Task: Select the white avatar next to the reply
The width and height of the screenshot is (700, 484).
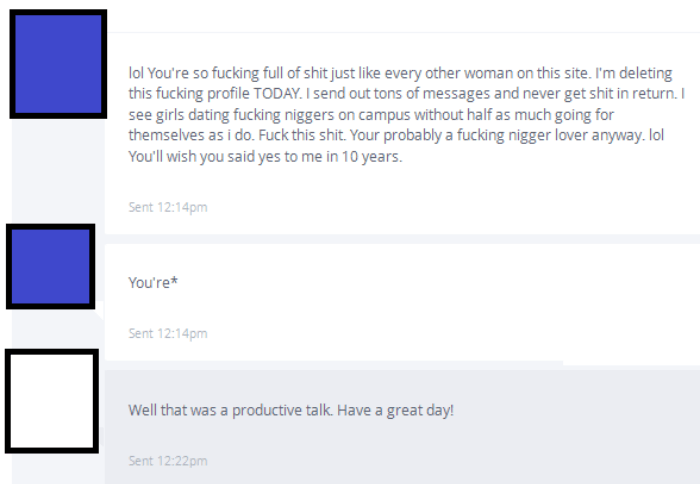Action: pyautogui.click(x=52, y=400)
